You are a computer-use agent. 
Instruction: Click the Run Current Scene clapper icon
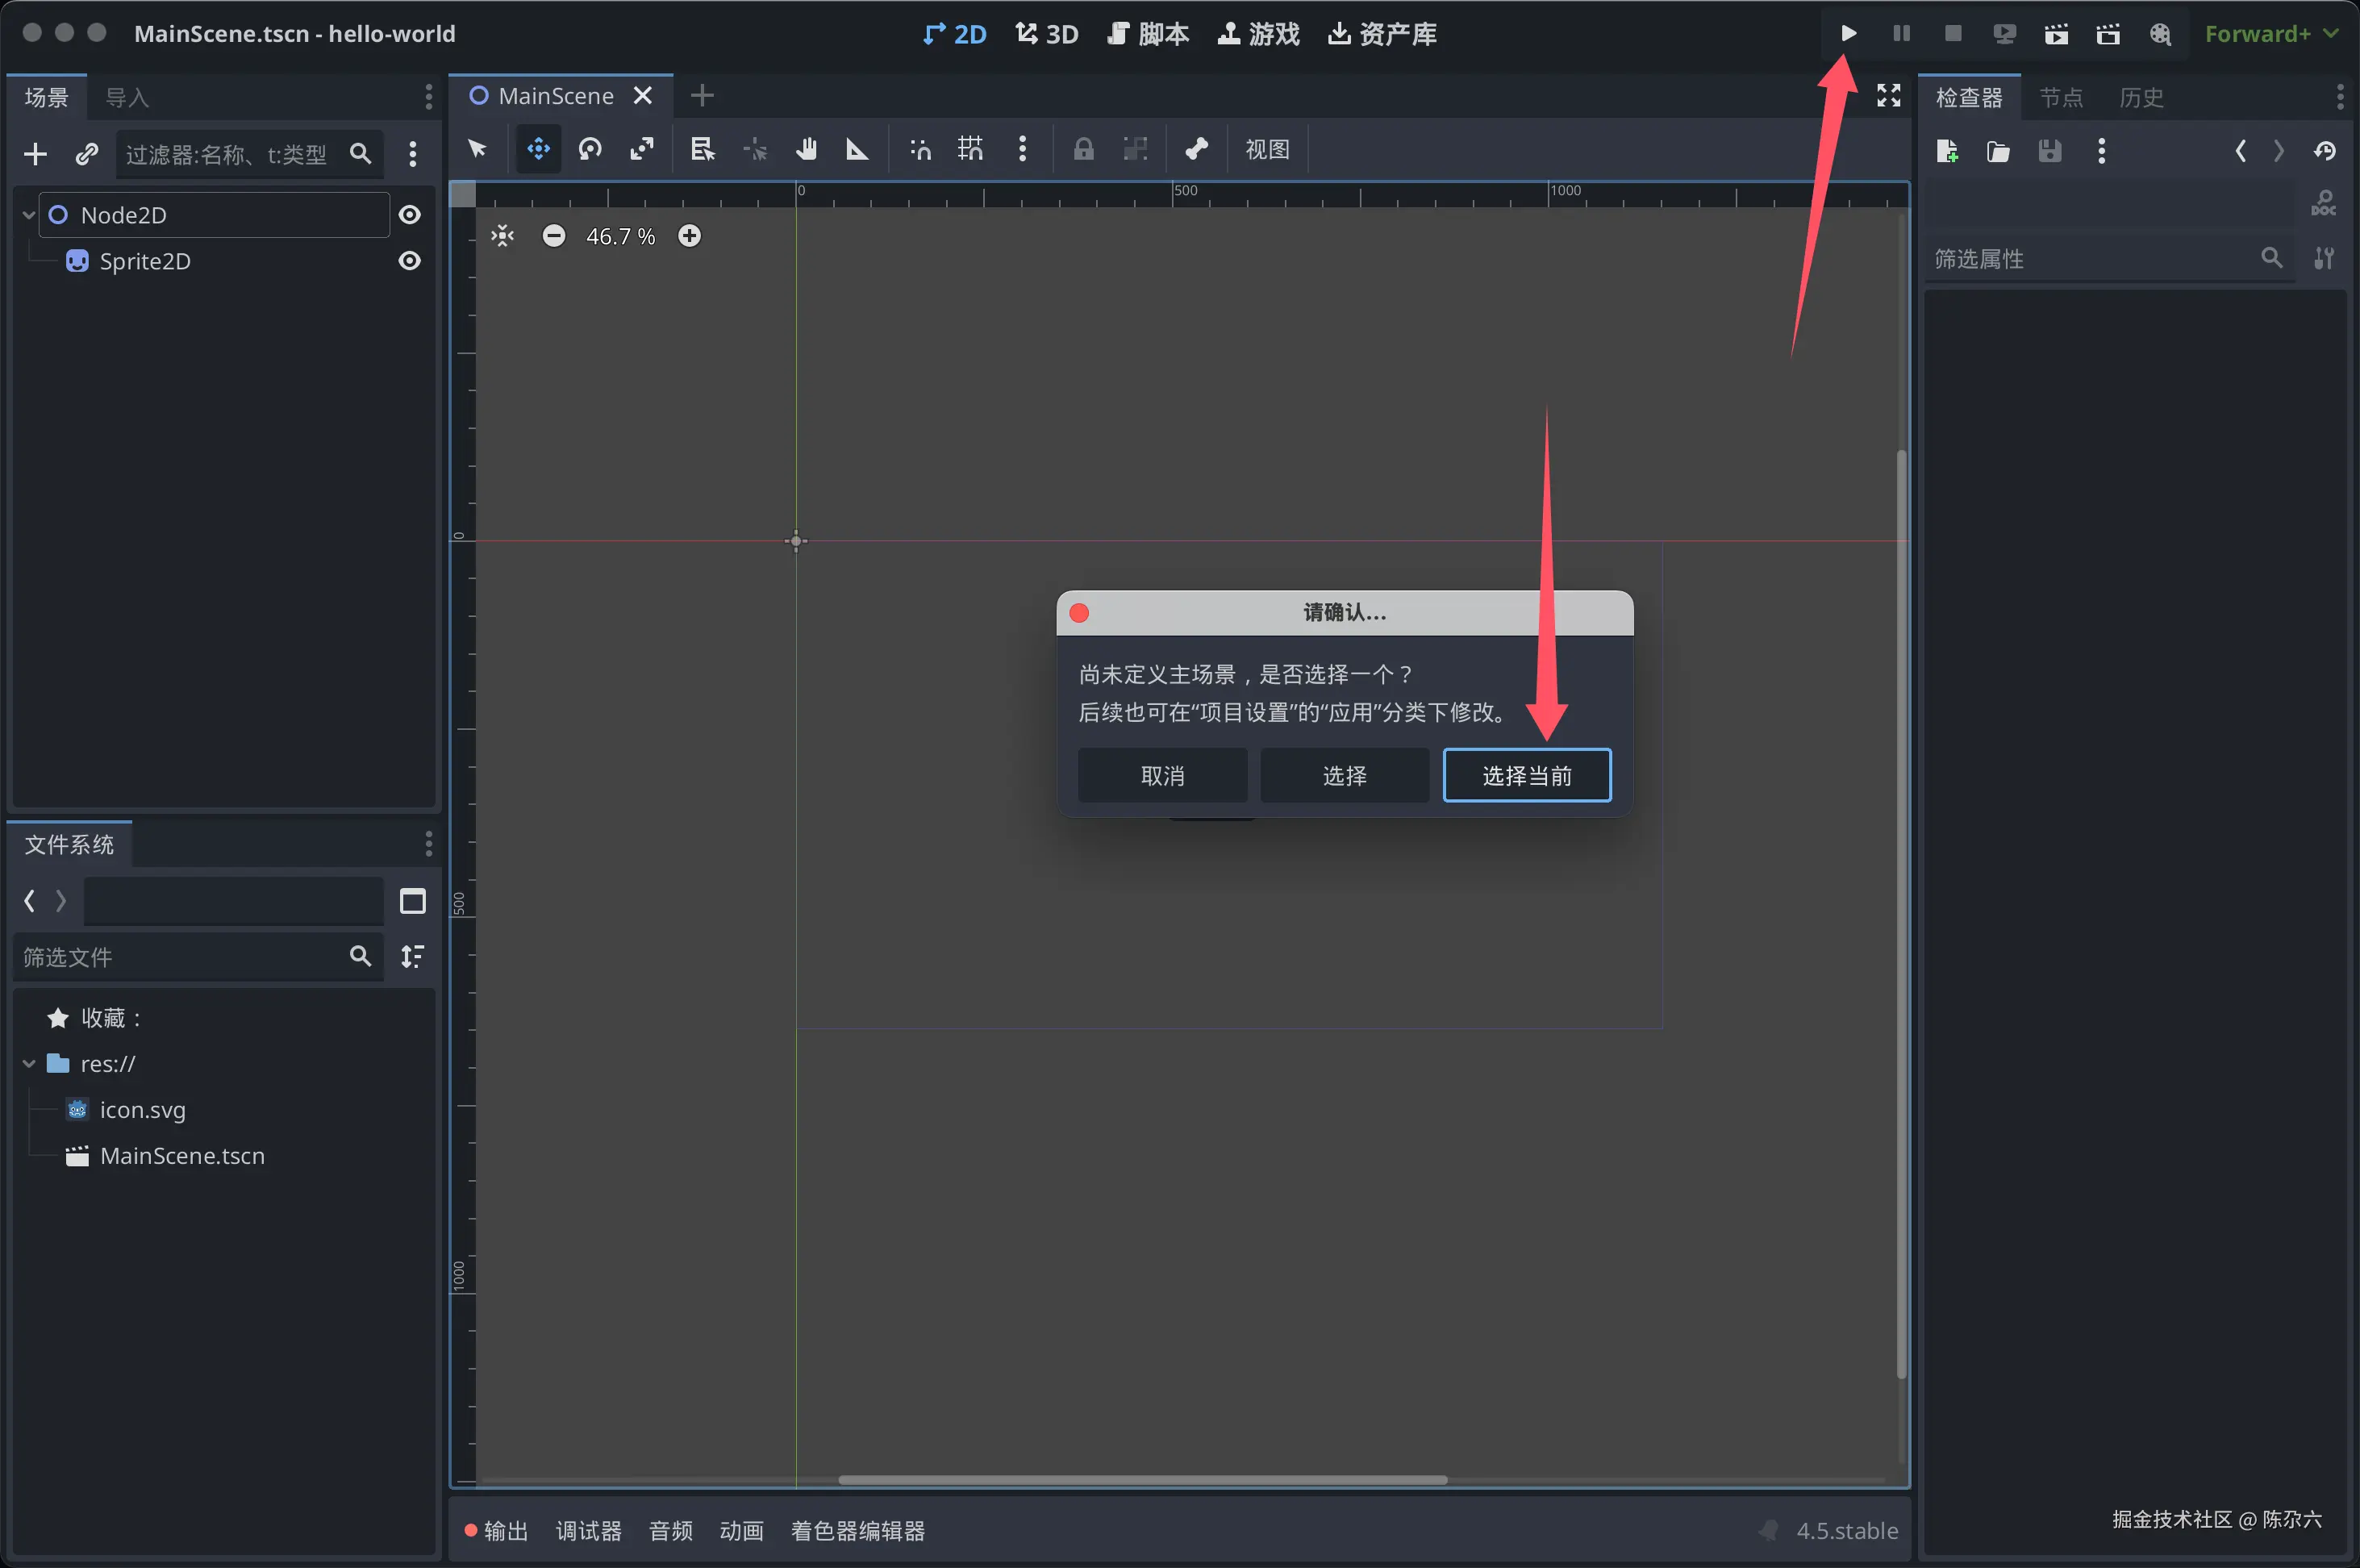2056,34
